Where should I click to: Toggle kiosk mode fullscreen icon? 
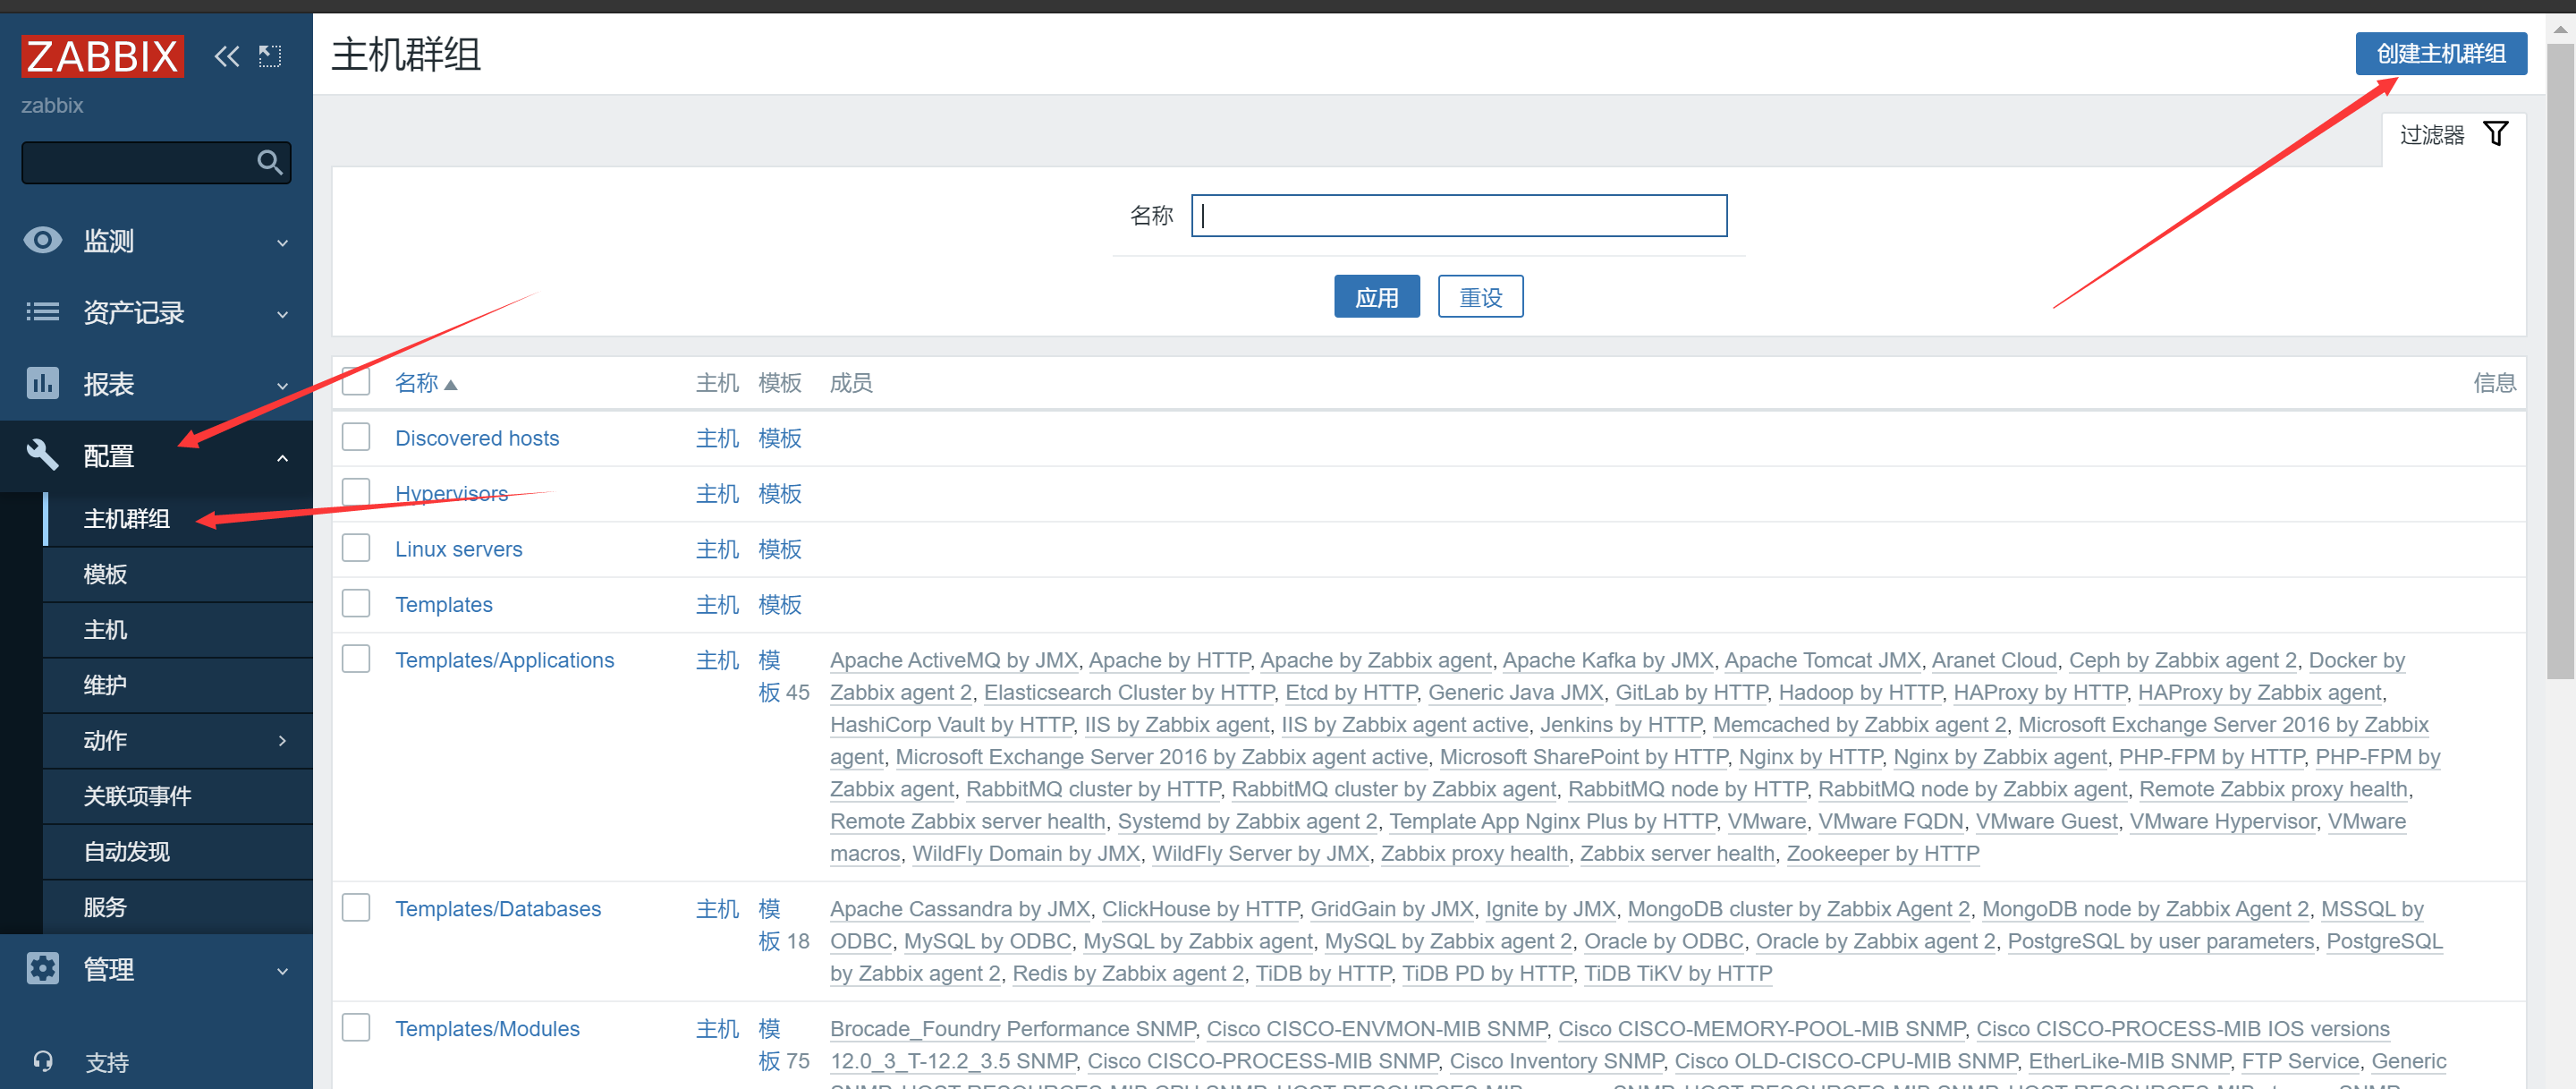point(270,56)
